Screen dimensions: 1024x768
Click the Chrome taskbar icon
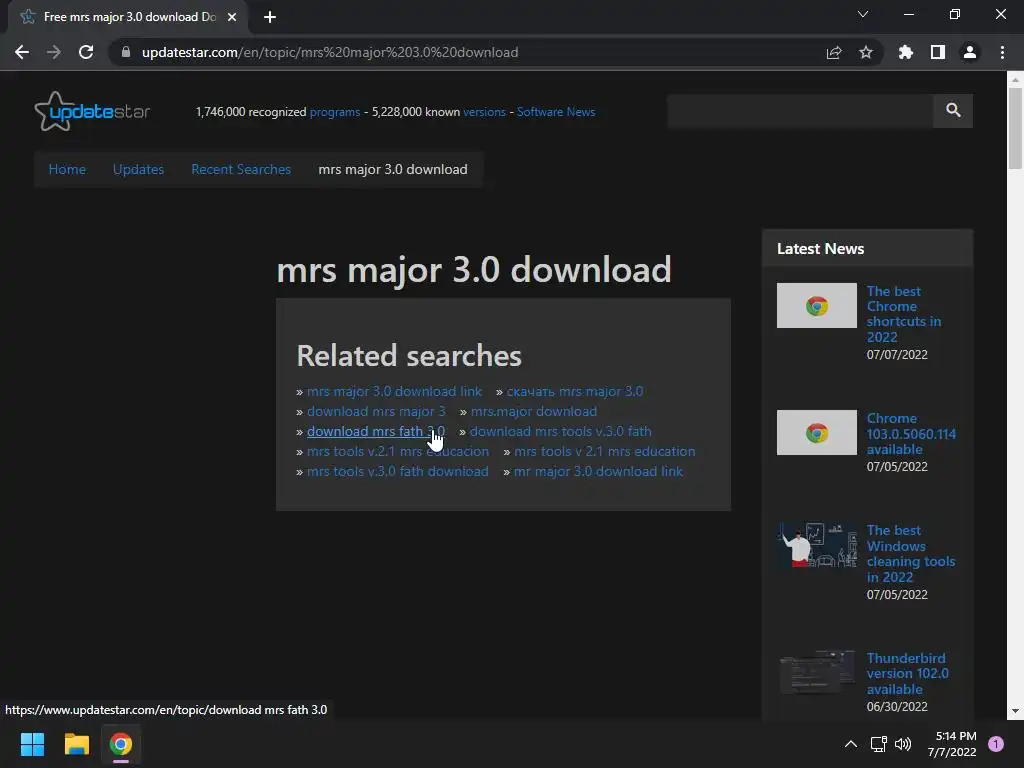coord(121,744)
